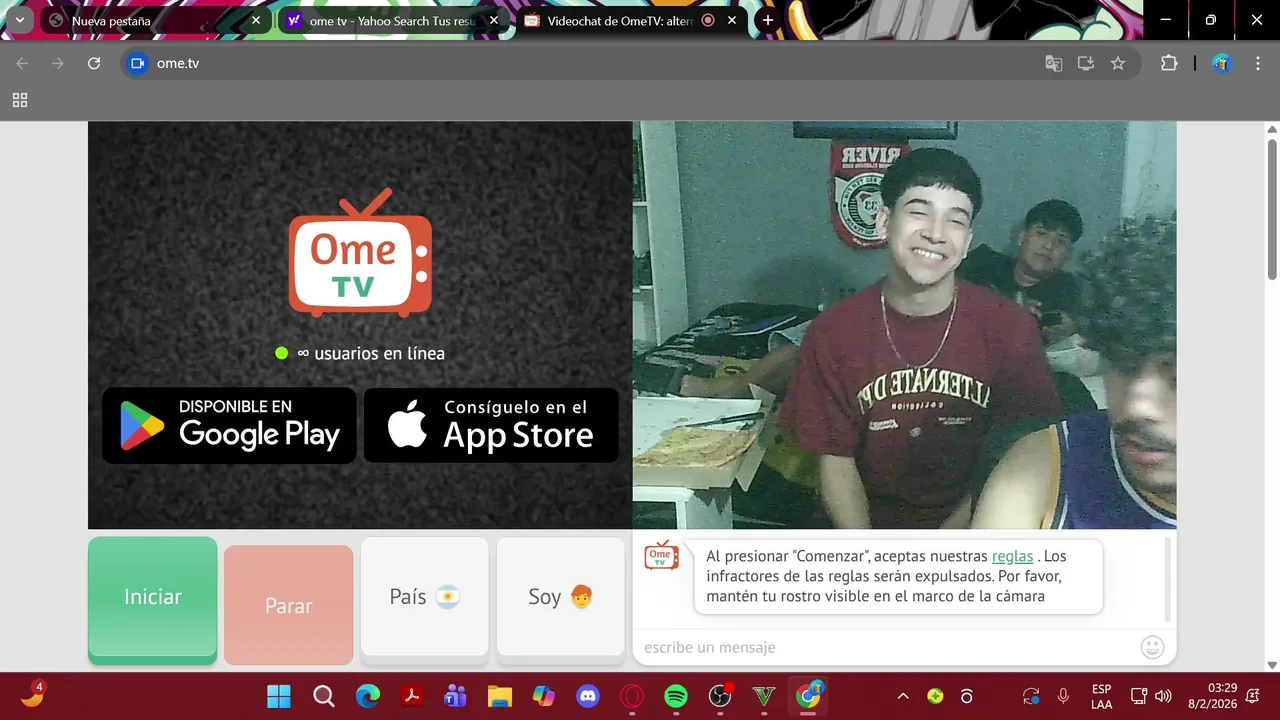The height and width of the screenshot is (720, 1280).
Task: Reload the ome.tv page
Action: tap(94, 63)
